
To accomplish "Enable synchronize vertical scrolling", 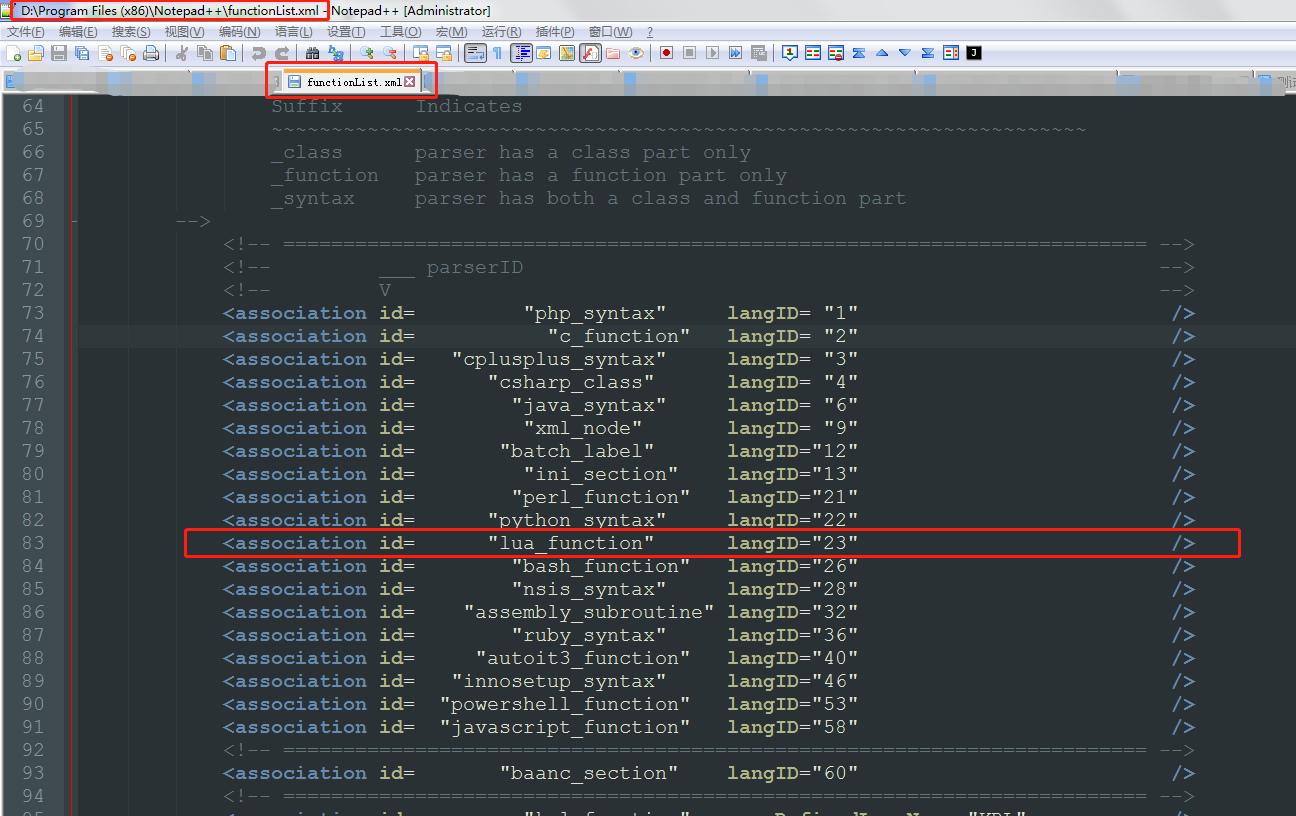I will coord(420,52).
